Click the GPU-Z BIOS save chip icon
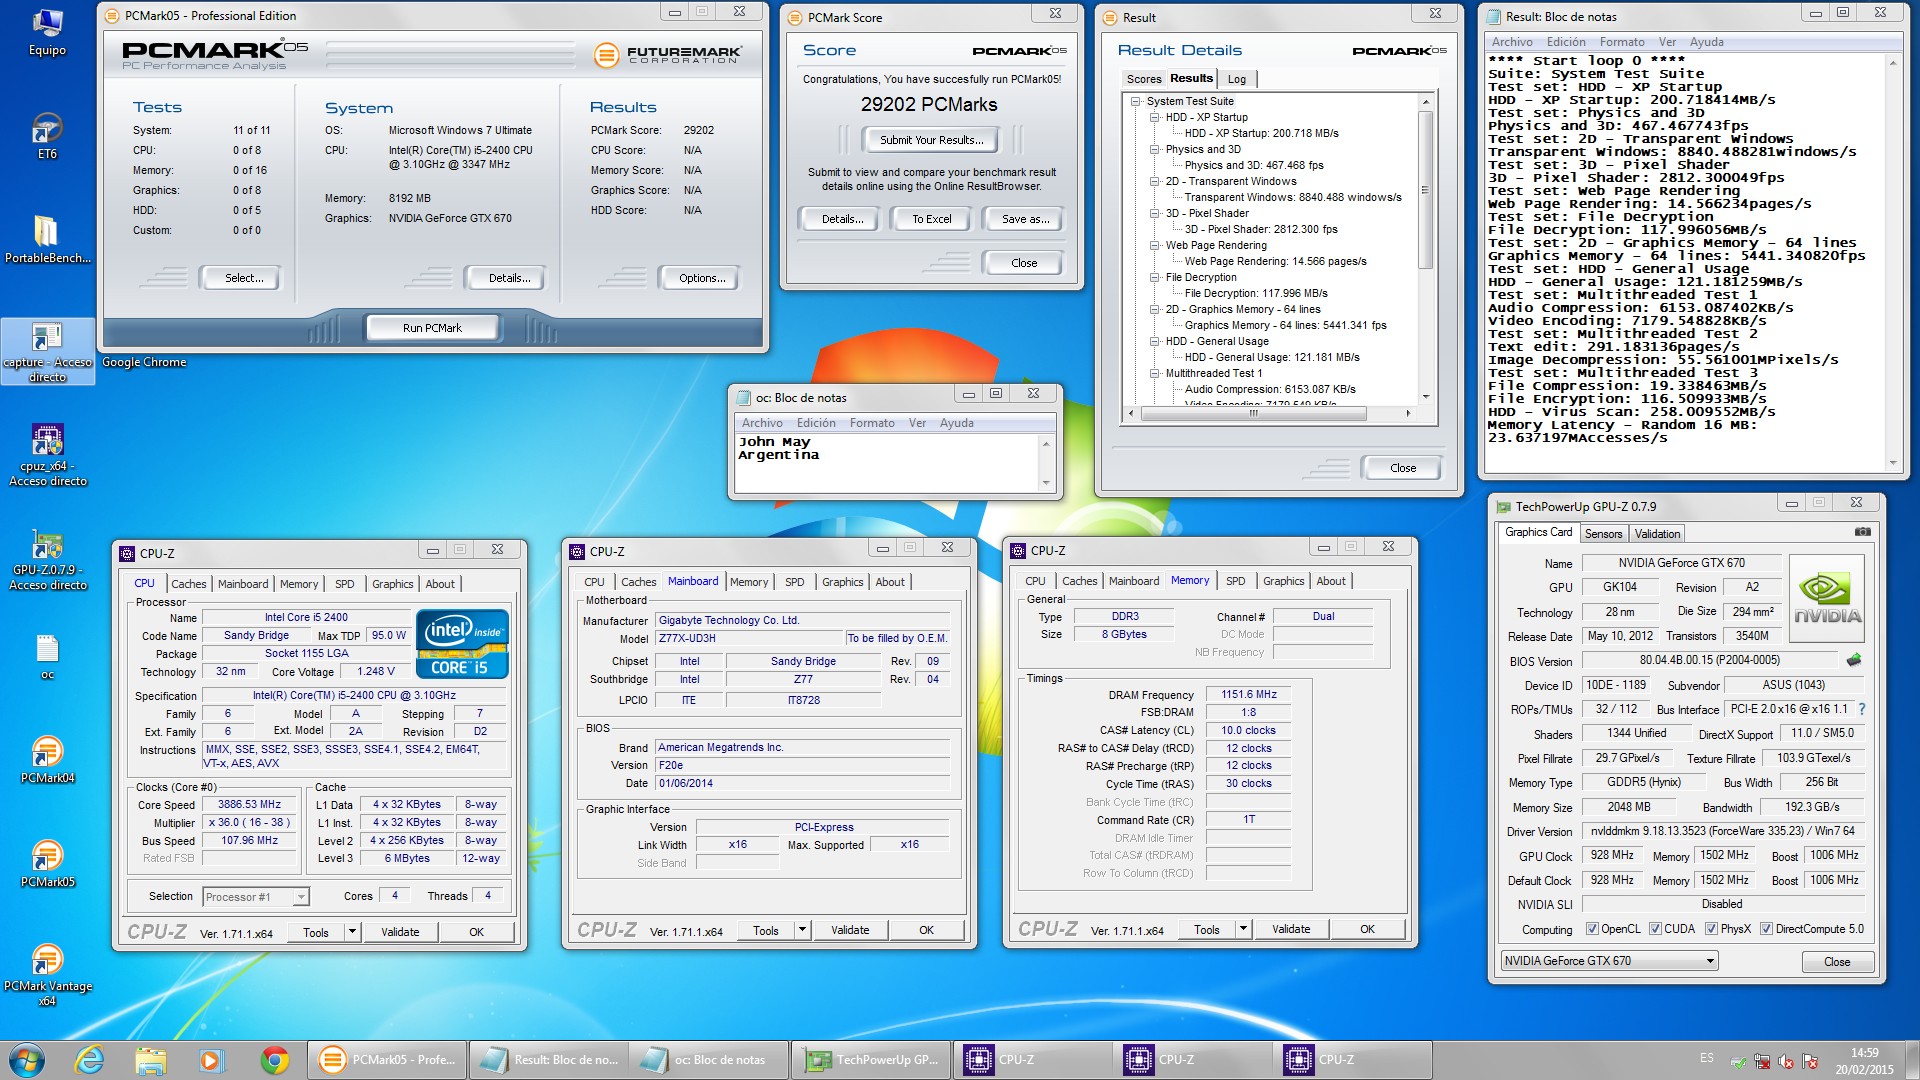The width and height of the screenshot is (1920, 1080). pyautogui.click(x=1854, y=660)
